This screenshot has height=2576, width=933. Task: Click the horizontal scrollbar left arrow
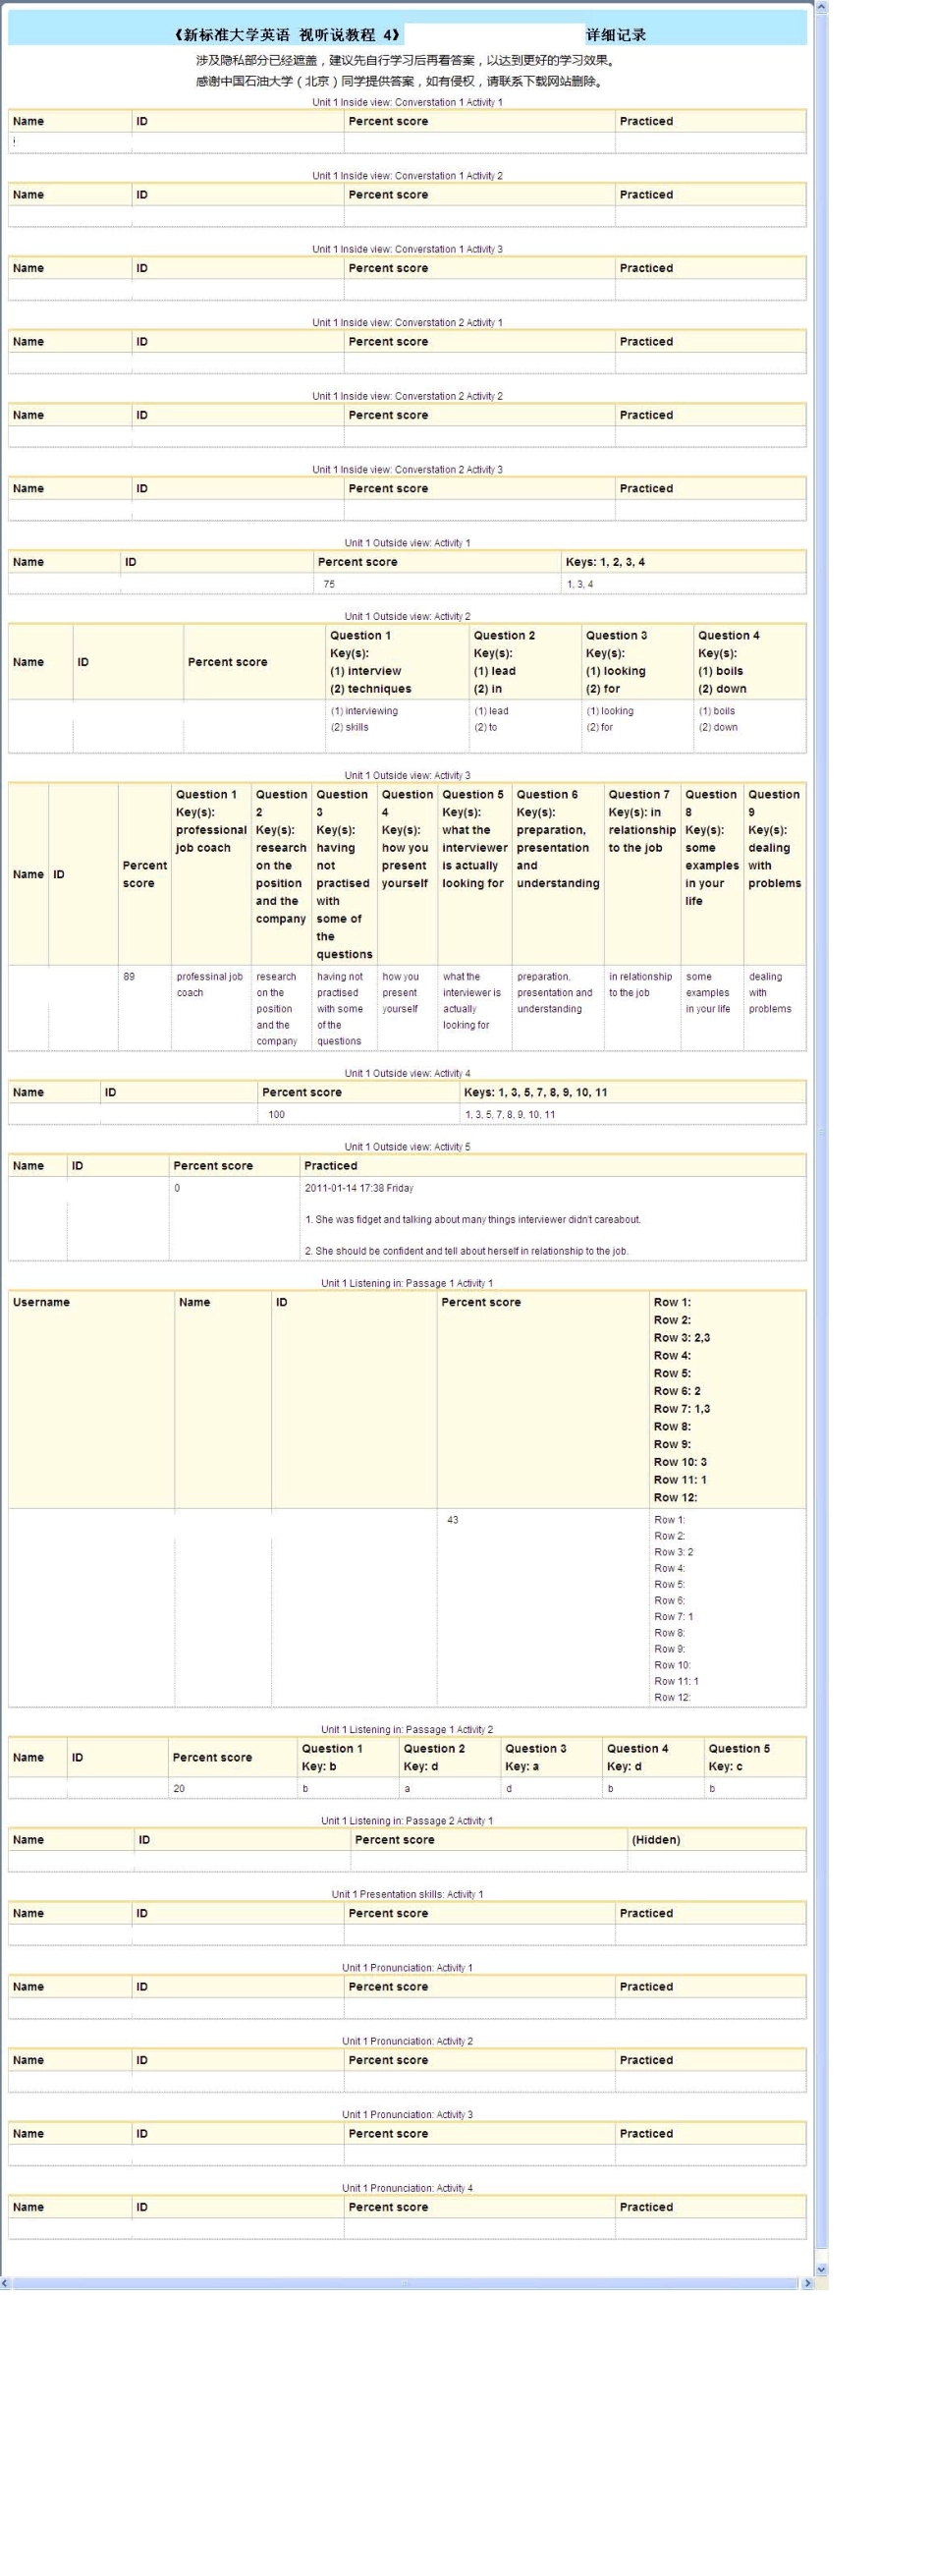[5, 2283]
